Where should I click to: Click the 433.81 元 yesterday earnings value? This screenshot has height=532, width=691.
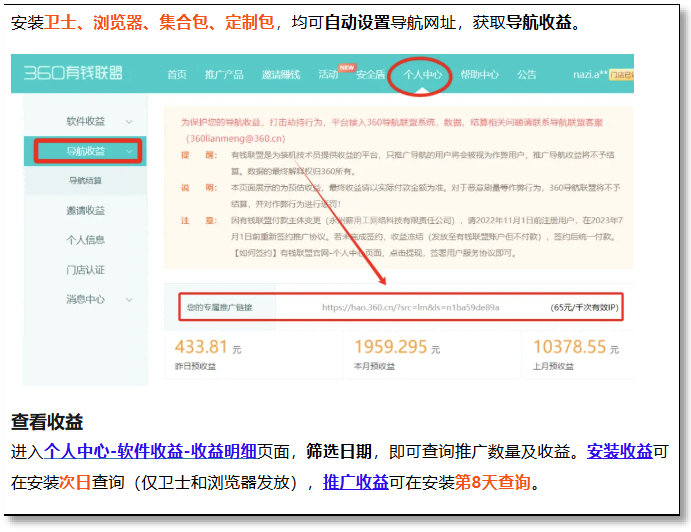pyautogui.click(x=208, y=347)
